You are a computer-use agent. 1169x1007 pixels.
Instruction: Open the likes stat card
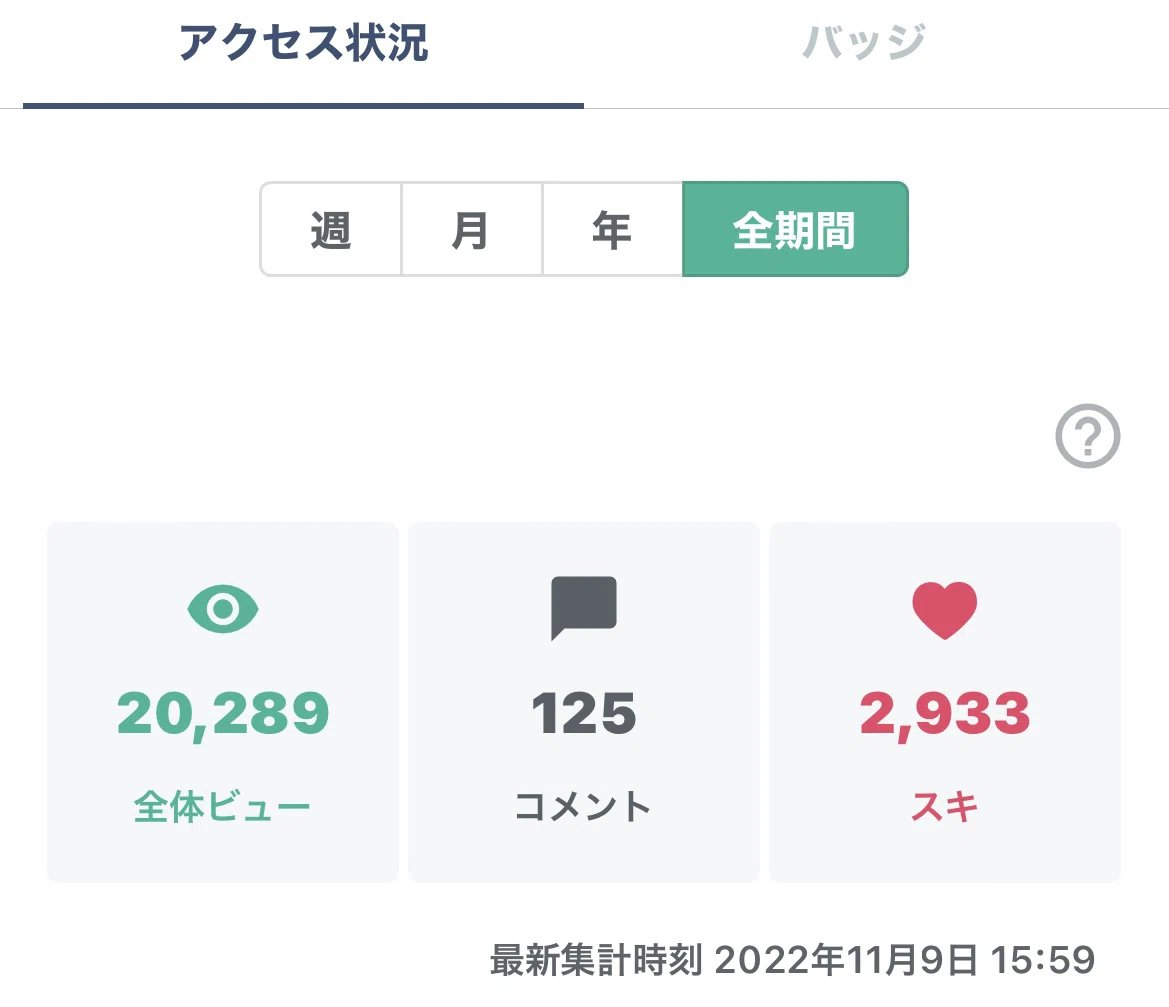(945, 702)
